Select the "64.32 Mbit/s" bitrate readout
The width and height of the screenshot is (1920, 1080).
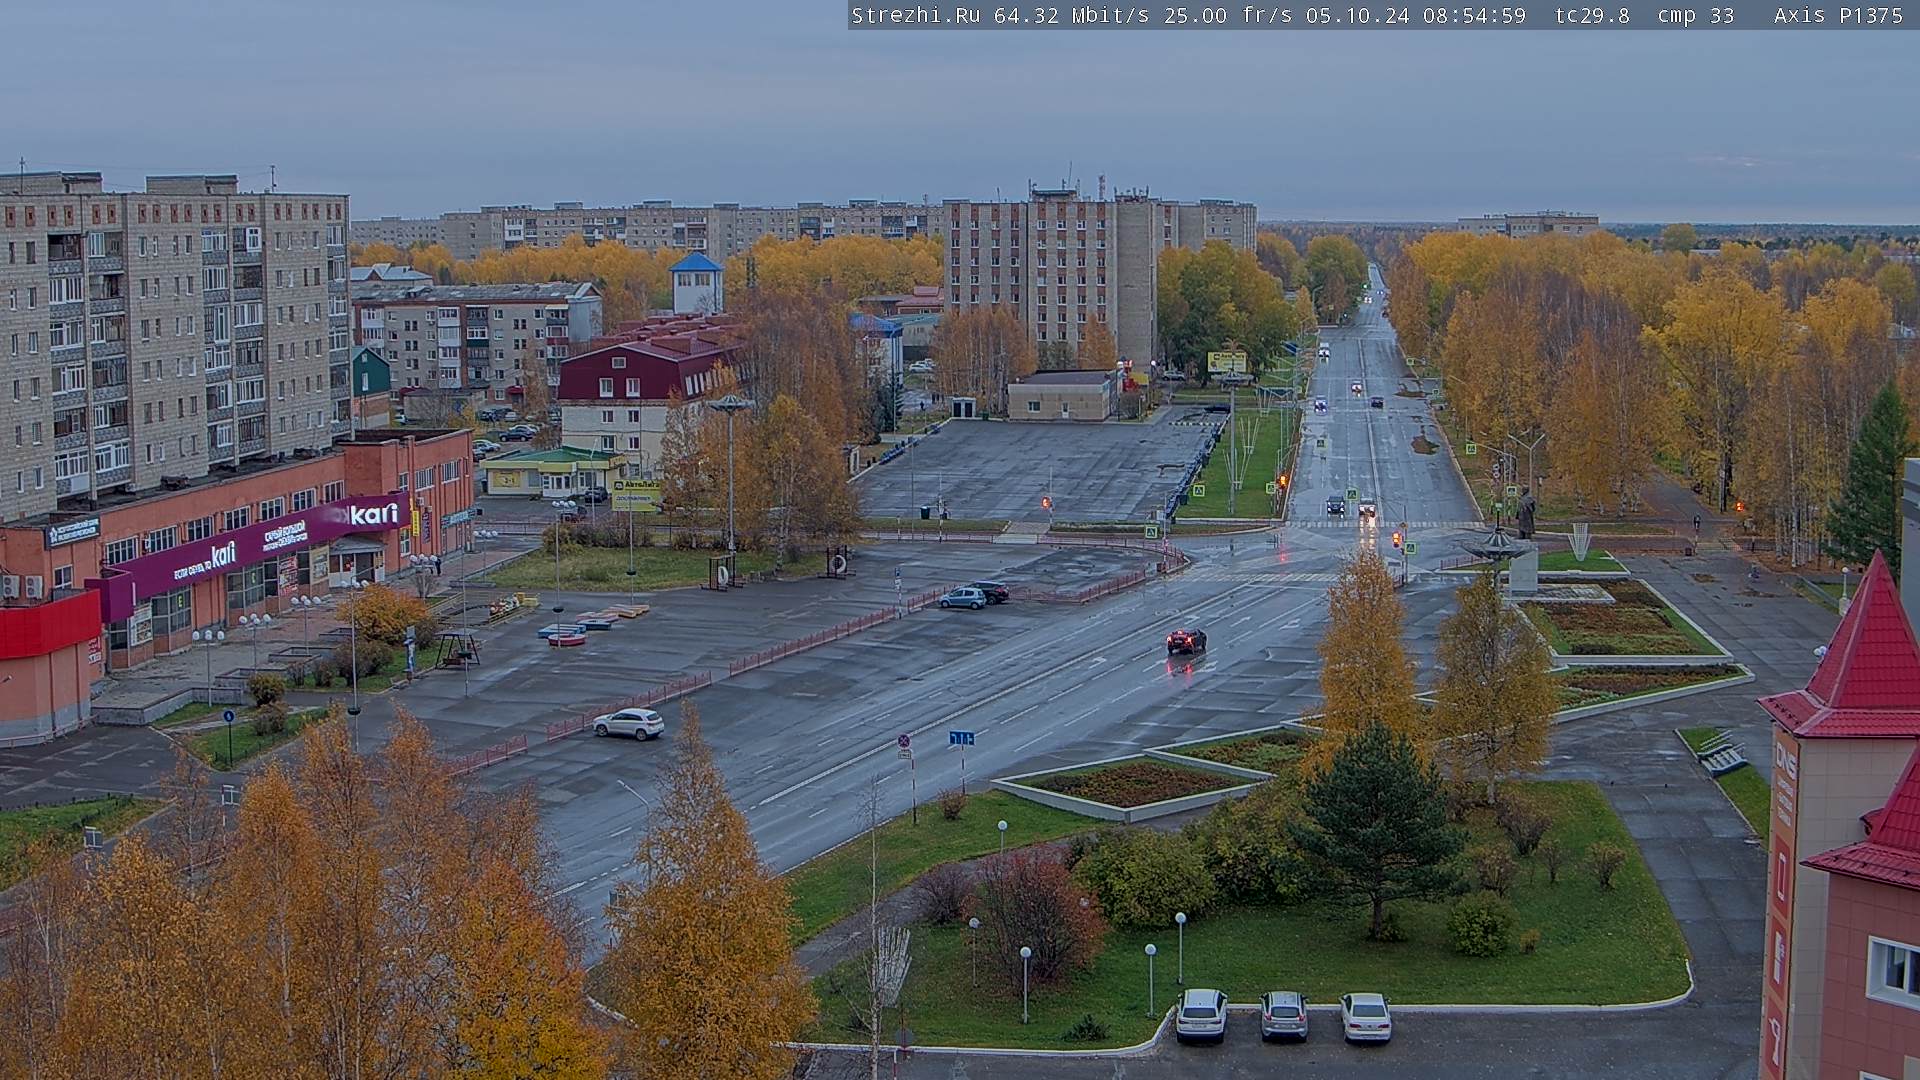point(1072,15)
